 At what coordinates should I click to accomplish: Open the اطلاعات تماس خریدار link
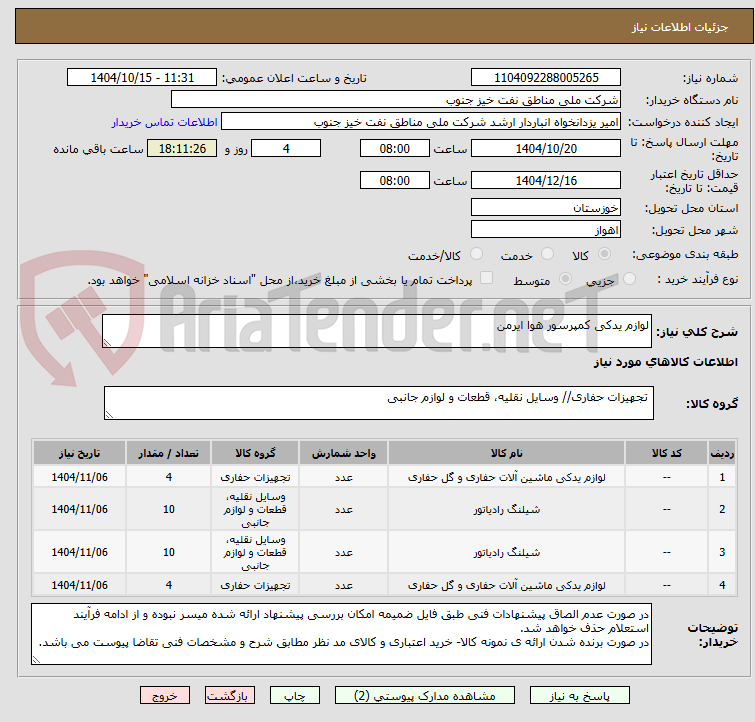click(x=165, y=122)
